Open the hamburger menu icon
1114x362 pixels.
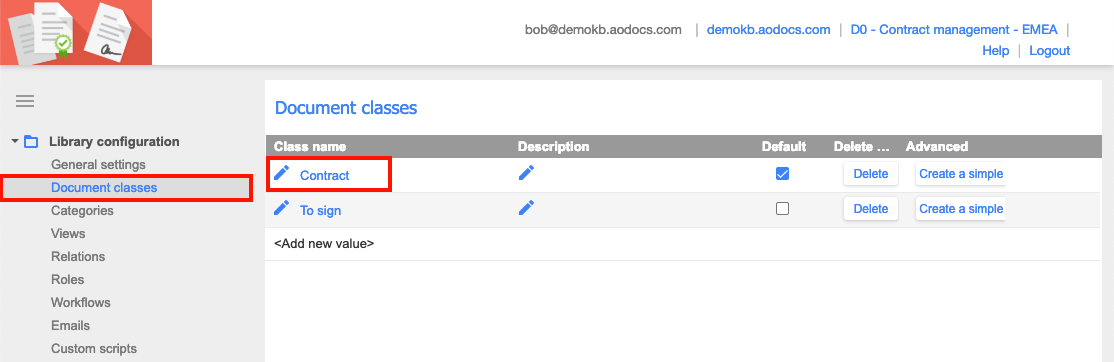click(25, 101)
